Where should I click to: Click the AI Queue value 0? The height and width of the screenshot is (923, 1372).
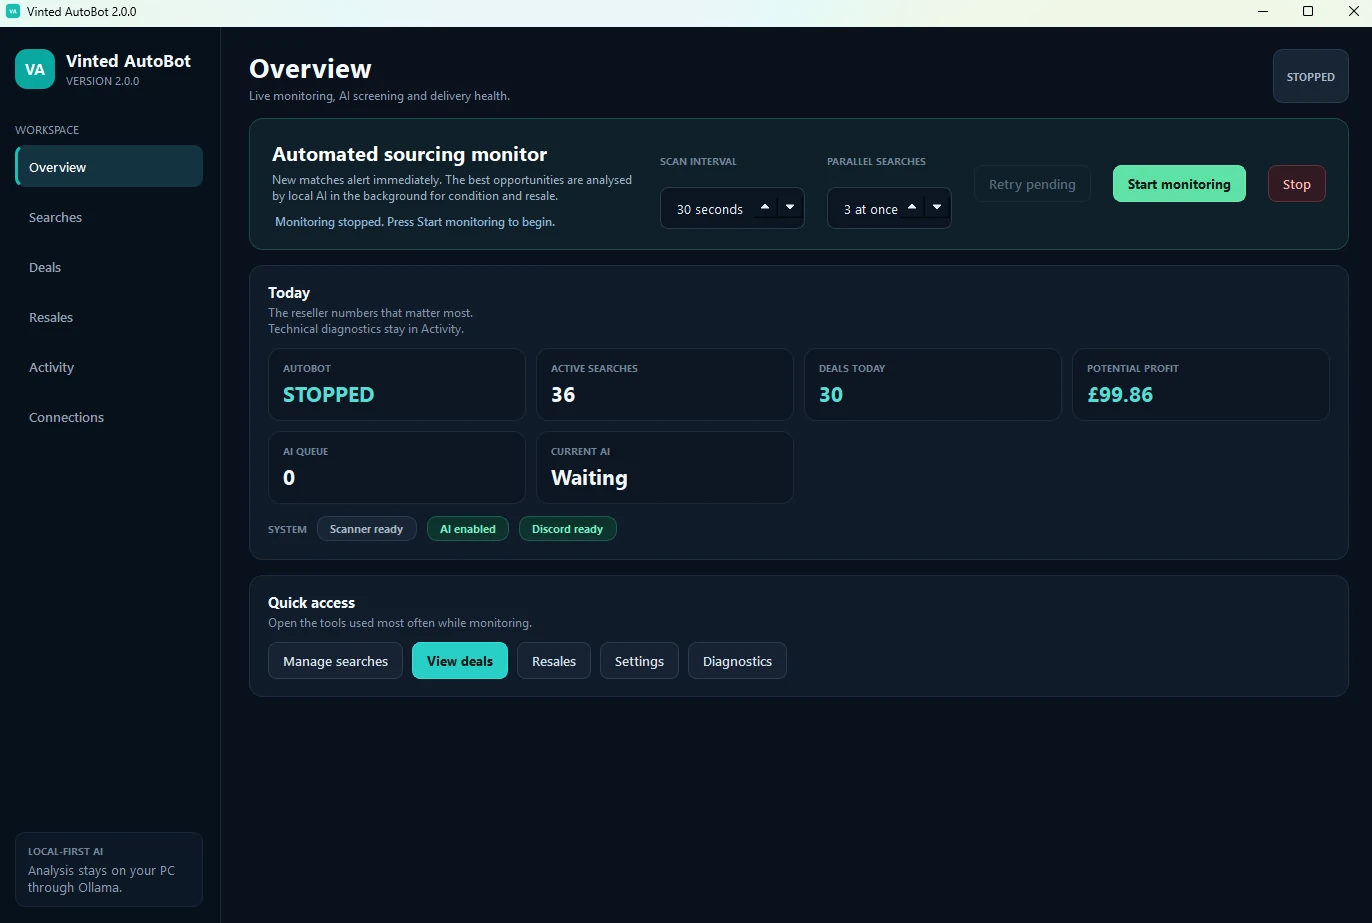(x=289, y=478)
